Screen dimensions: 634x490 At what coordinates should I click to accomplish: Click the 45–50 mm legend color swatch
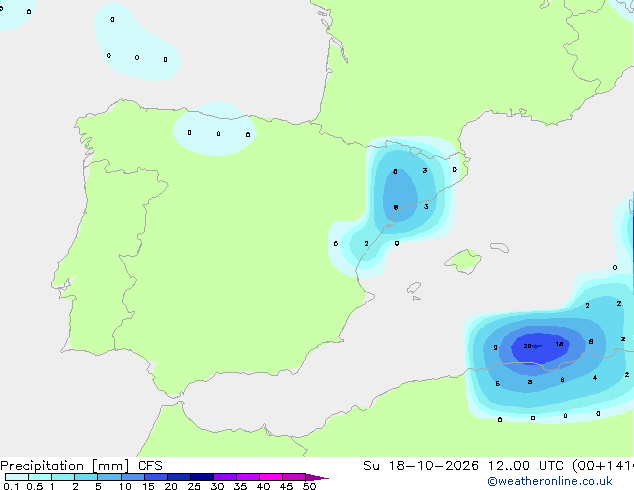[x=294, y=477]
